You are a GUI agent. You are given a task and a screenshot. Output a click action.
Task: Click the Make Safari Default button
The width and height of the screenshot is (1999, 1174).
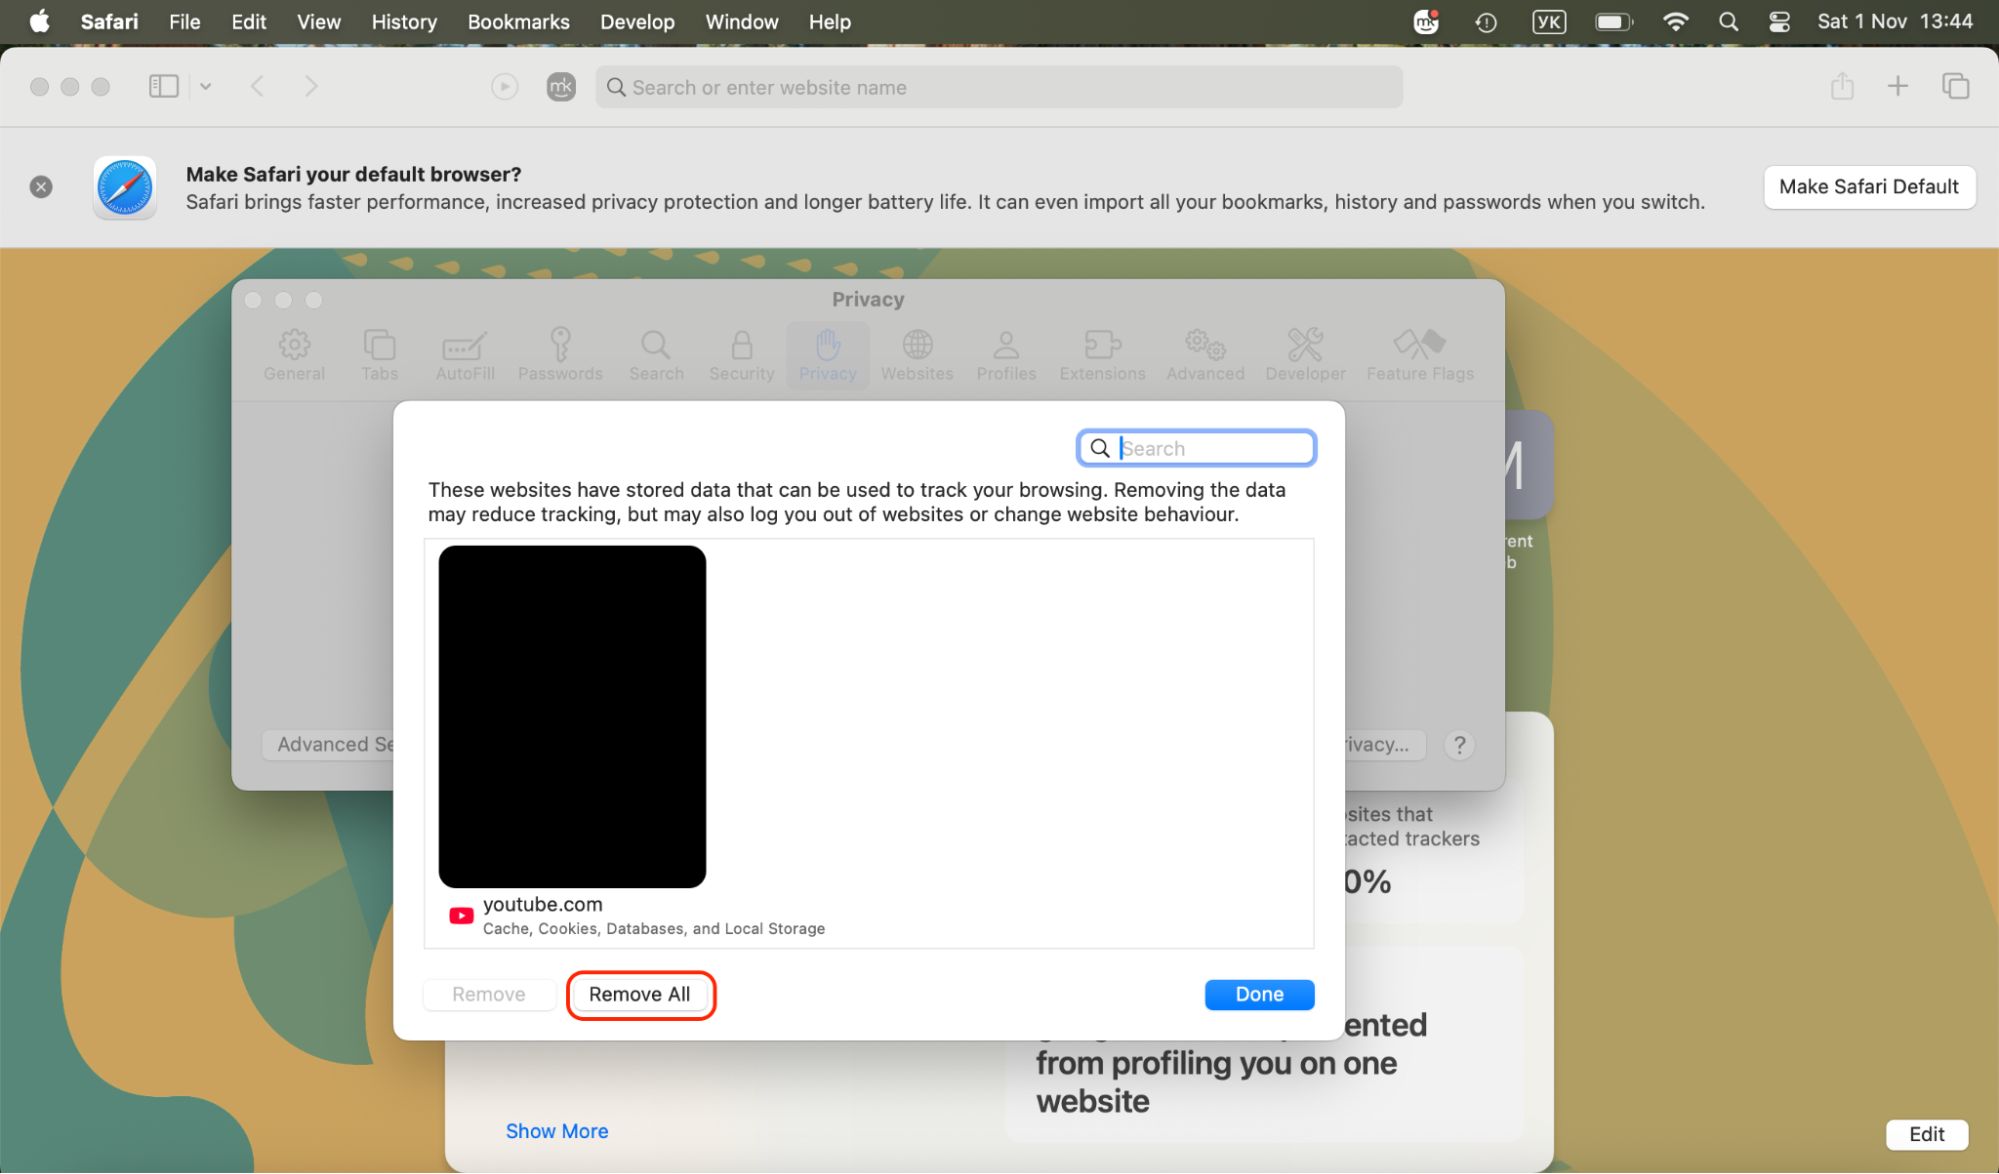coord(1869,187)
